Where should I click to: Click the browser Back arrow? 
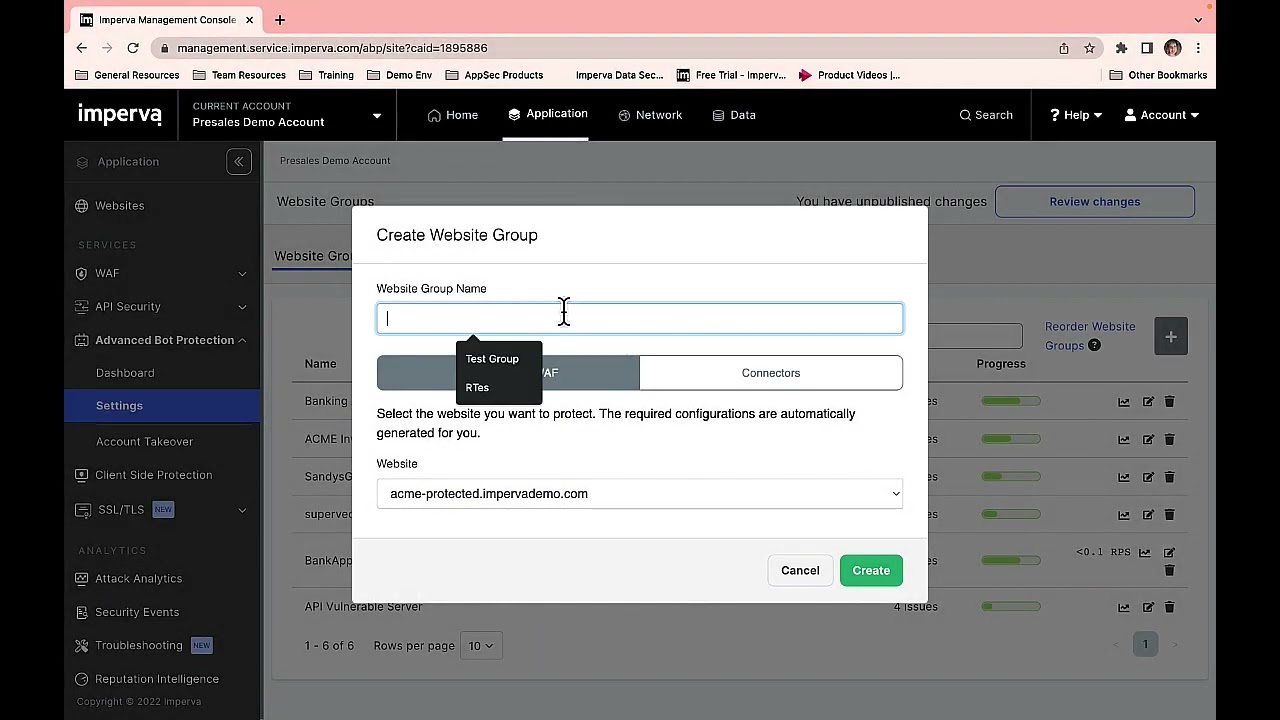click(x=82, y=48)
